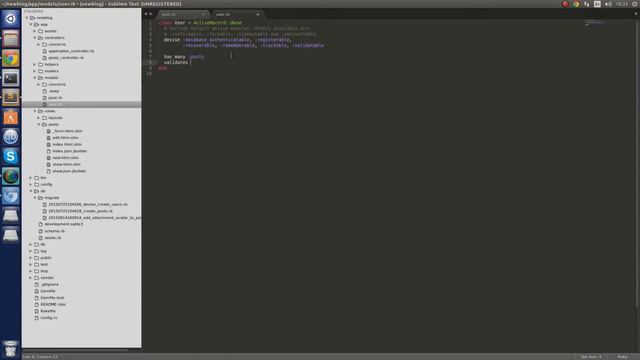Open Trash at the dock bottom

coord(11,349)
